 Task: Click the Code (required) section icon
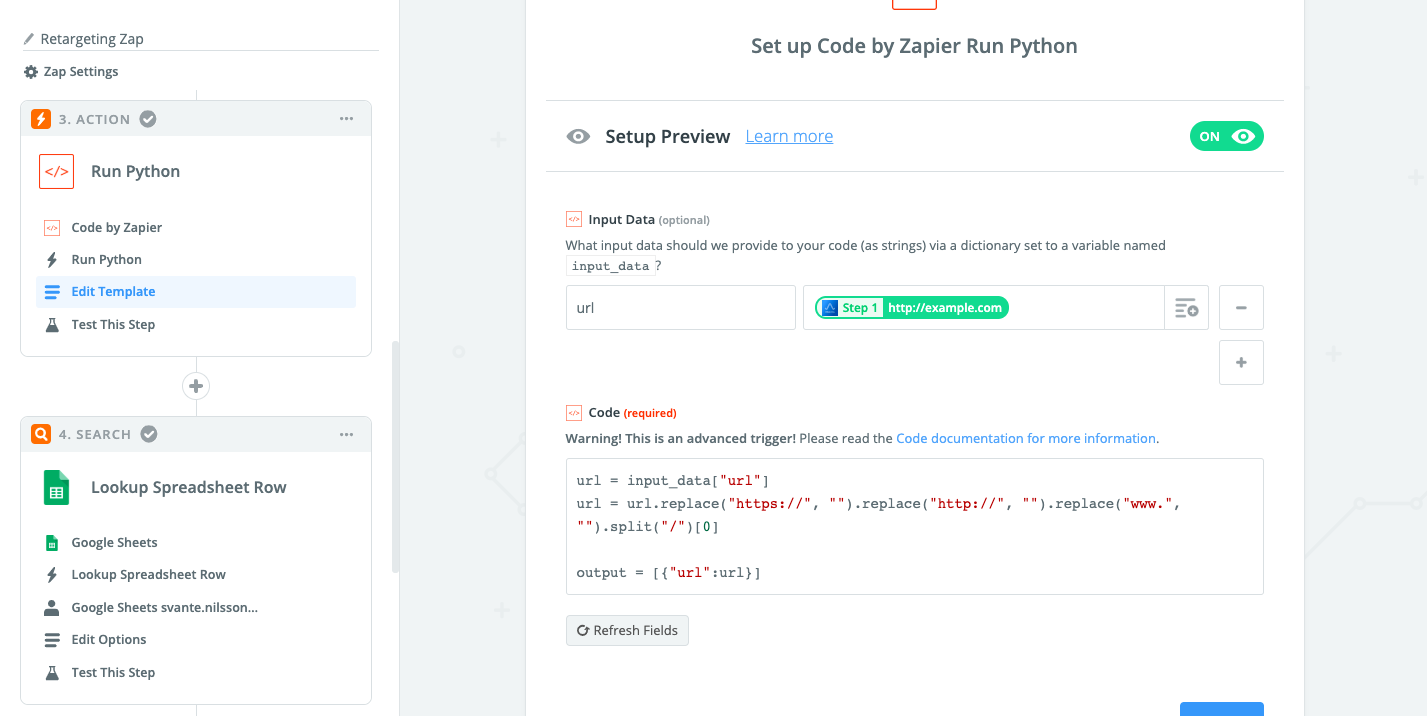[x=574, y=412]
